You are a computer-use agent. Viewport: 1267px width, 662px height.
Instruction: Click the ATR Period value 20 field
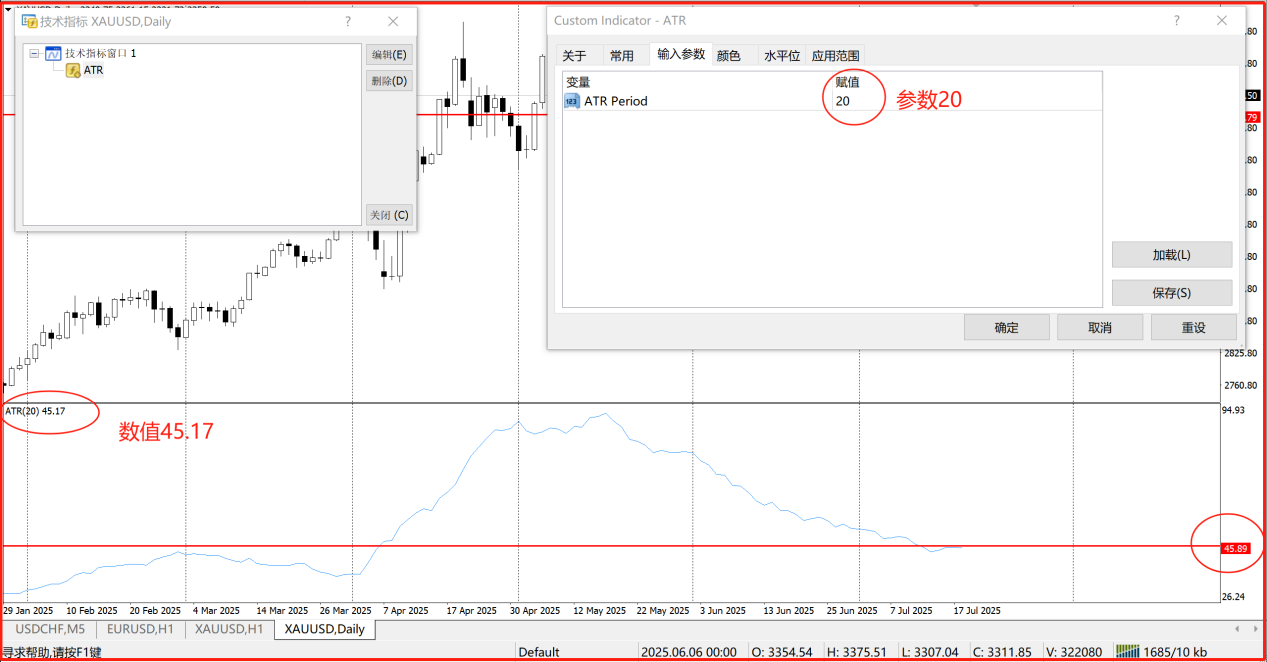[x=966, y=101]
